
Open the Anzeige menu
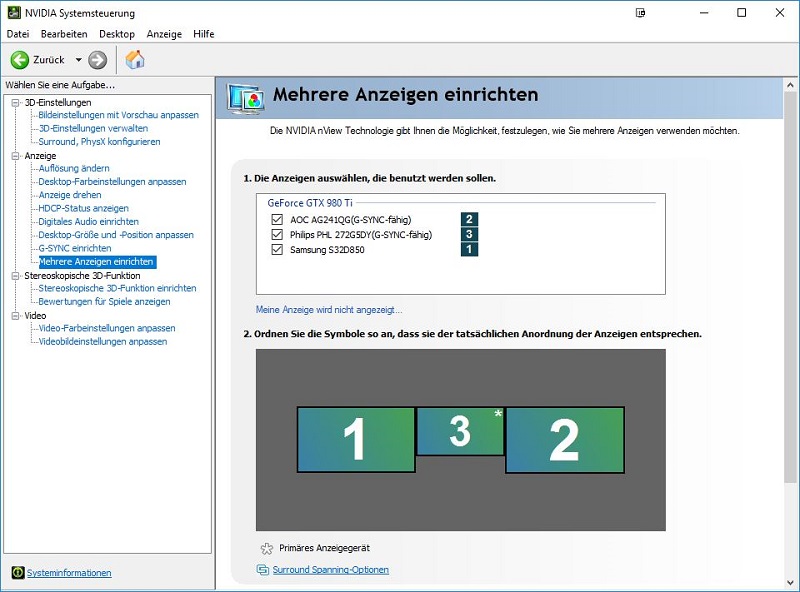coord(164,34)
